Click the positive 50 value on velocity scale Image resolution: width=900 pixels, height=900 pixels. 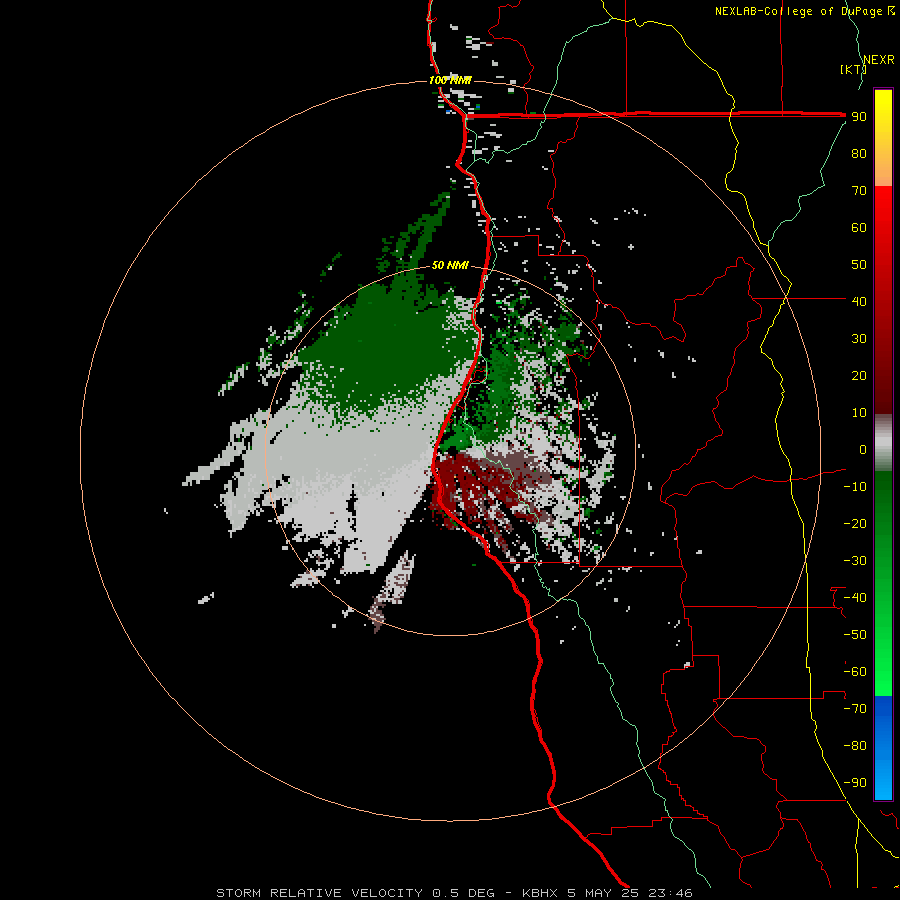point(859,265)
